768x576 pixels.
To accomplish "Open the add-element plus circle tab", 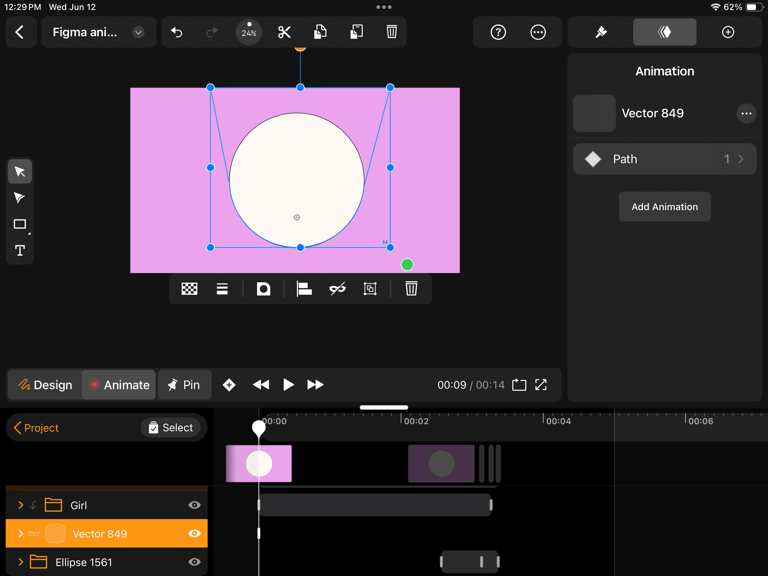I will 728,32.
